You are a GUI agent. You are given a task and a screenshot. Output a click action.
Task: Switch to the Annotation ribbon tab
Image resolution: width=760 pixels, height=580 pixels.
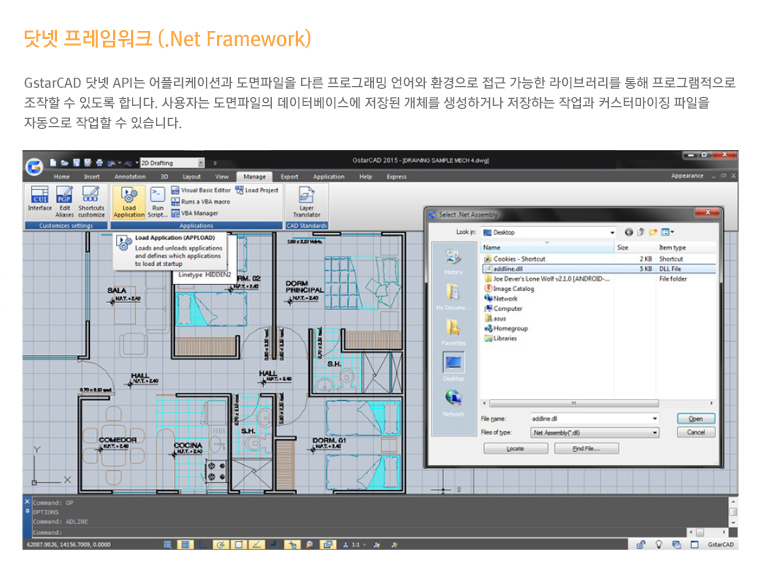(130, 176)
